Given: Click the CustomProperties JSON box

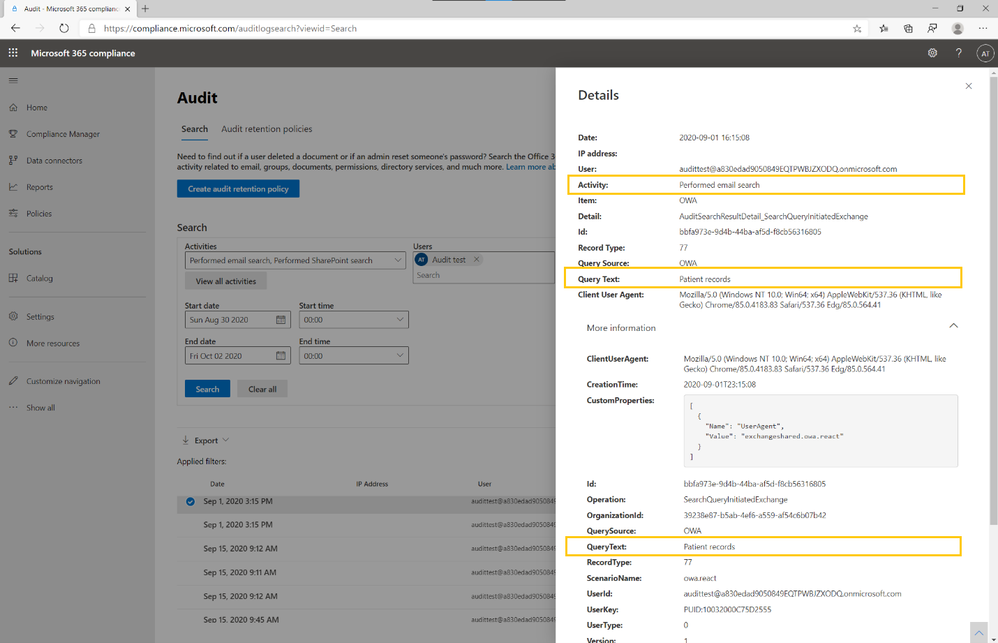Looking at the screenshot, I should click(820, 431).
